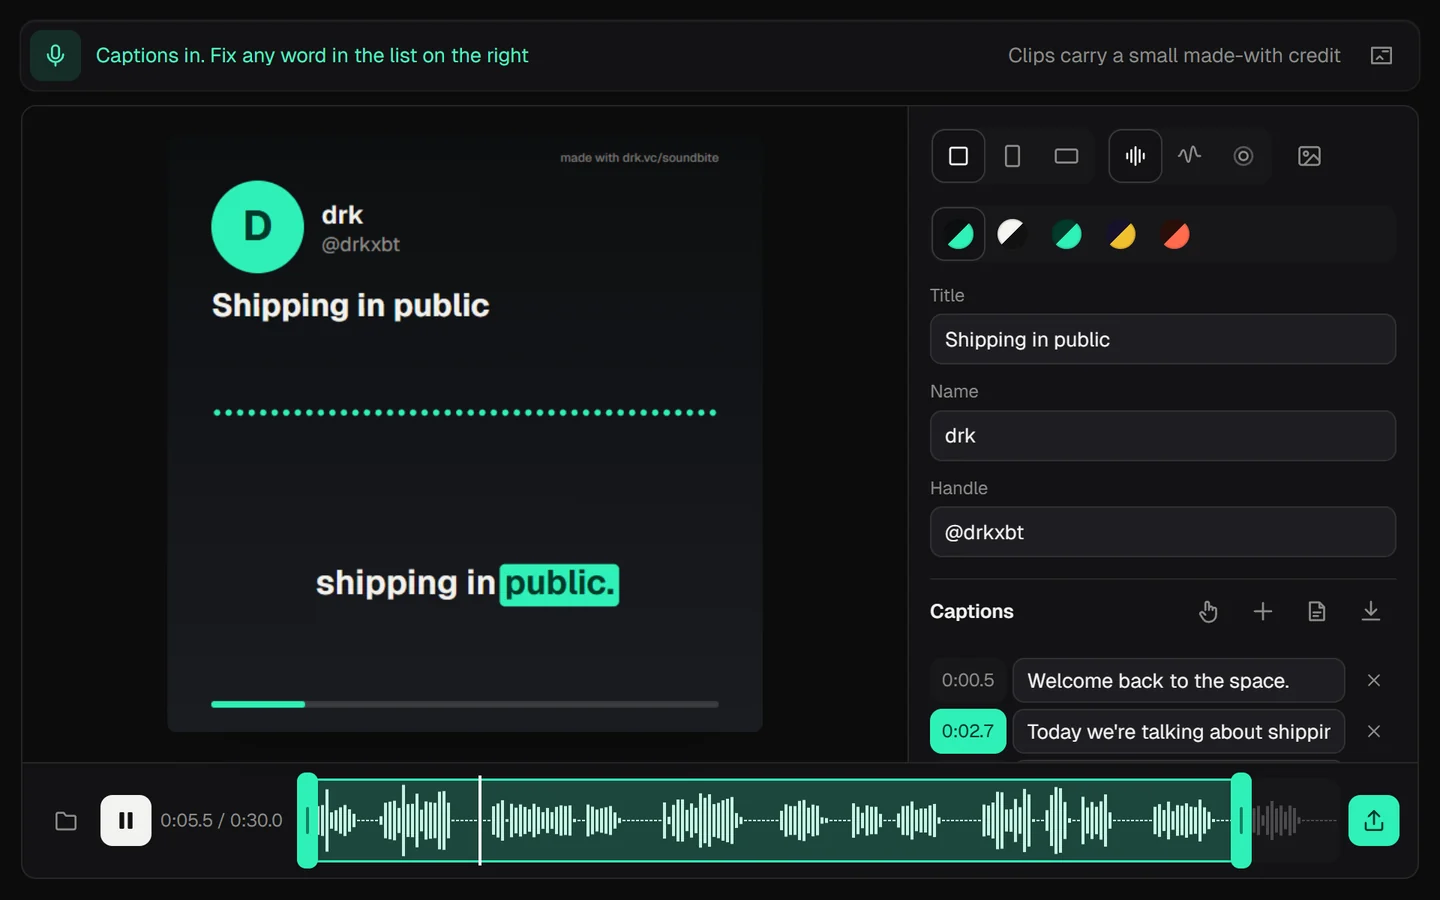This screenshot has height=900, width=1440.
Task: Pick the yellow-and-navy color theme
Action: (1122, 235)
